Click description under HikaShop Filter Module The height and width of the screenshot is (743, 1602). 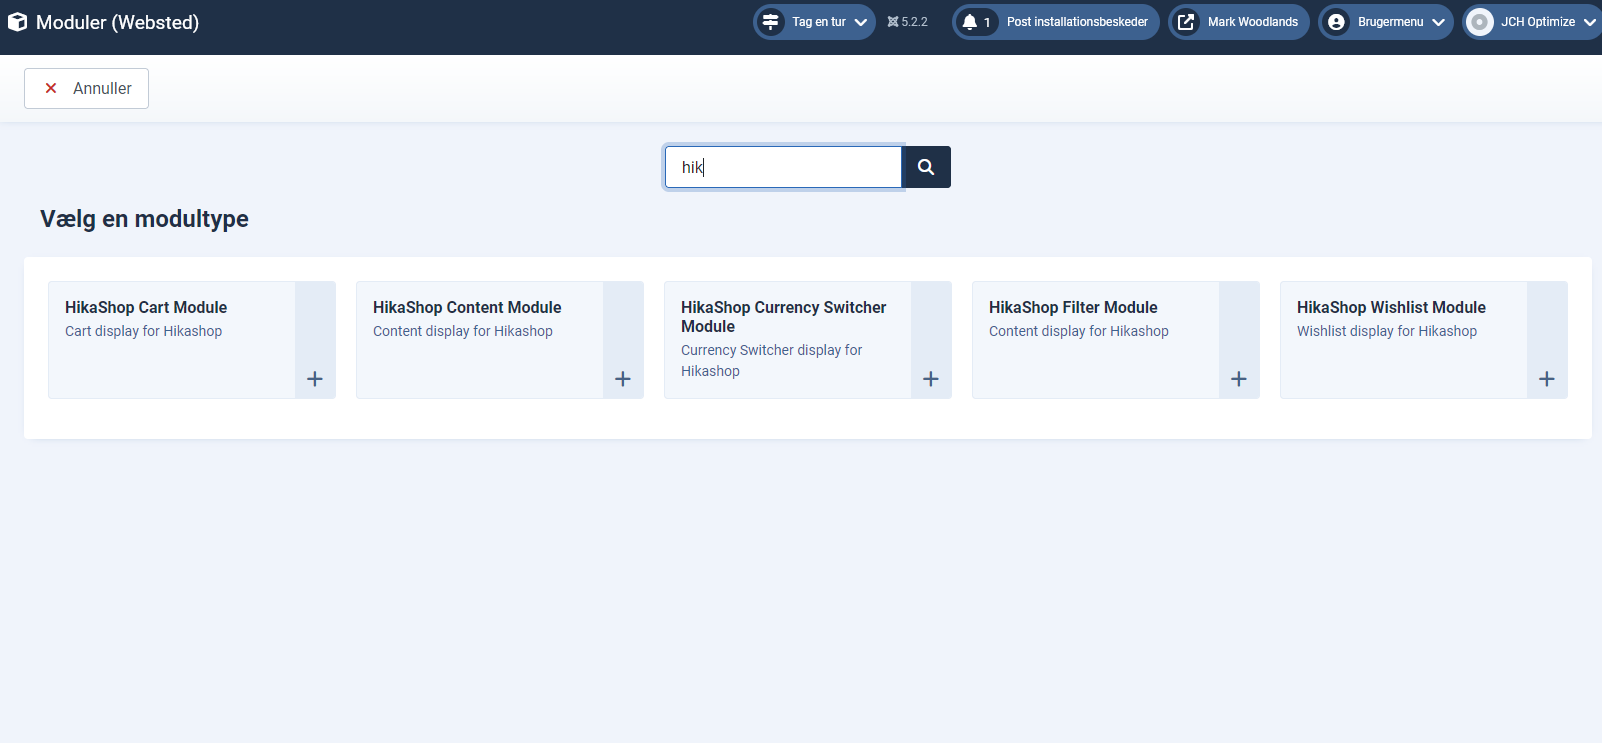pyautogui.click(x=1079, y=331)
